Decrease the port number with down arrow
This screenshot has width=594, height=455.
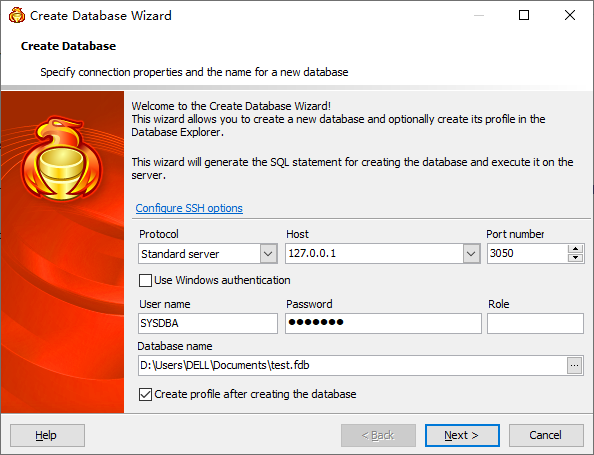point(575,258)
